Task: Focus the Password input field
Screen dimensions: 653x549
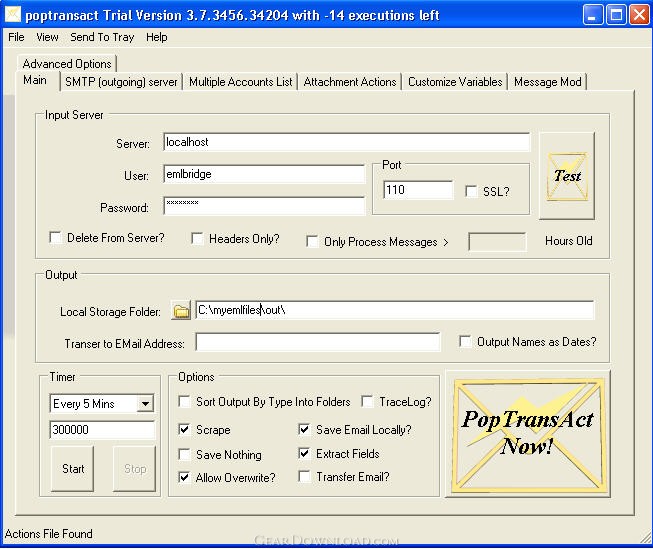Action: click(x=264, y=206)
